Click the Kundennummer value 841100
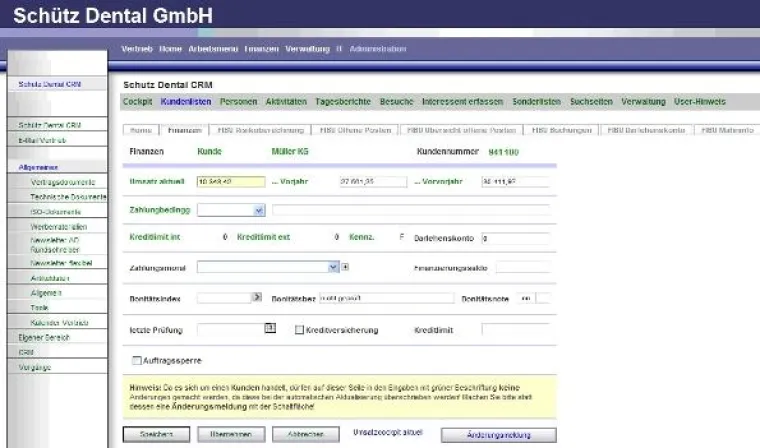Image resolution: width=760 pixels, height=448 pixels. (504, 152)
